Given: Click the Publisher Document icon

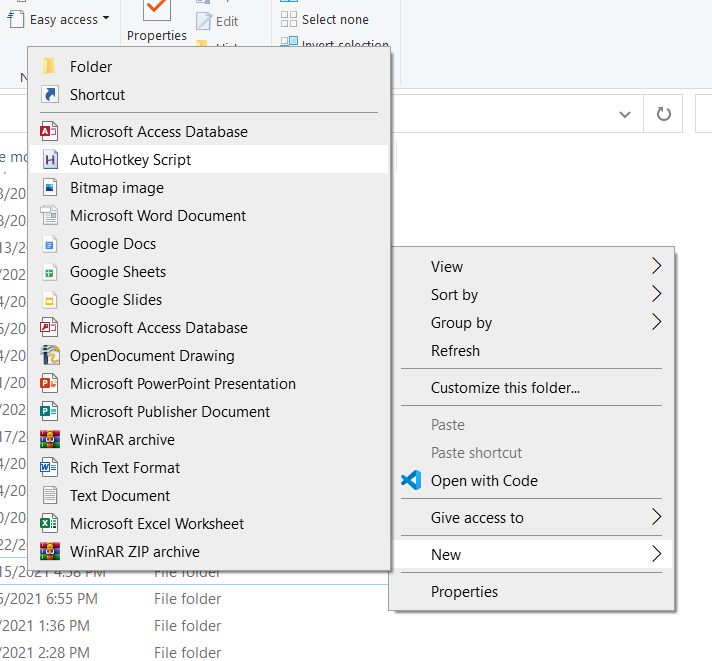Looking at the screenshot, I should point(49,412).
